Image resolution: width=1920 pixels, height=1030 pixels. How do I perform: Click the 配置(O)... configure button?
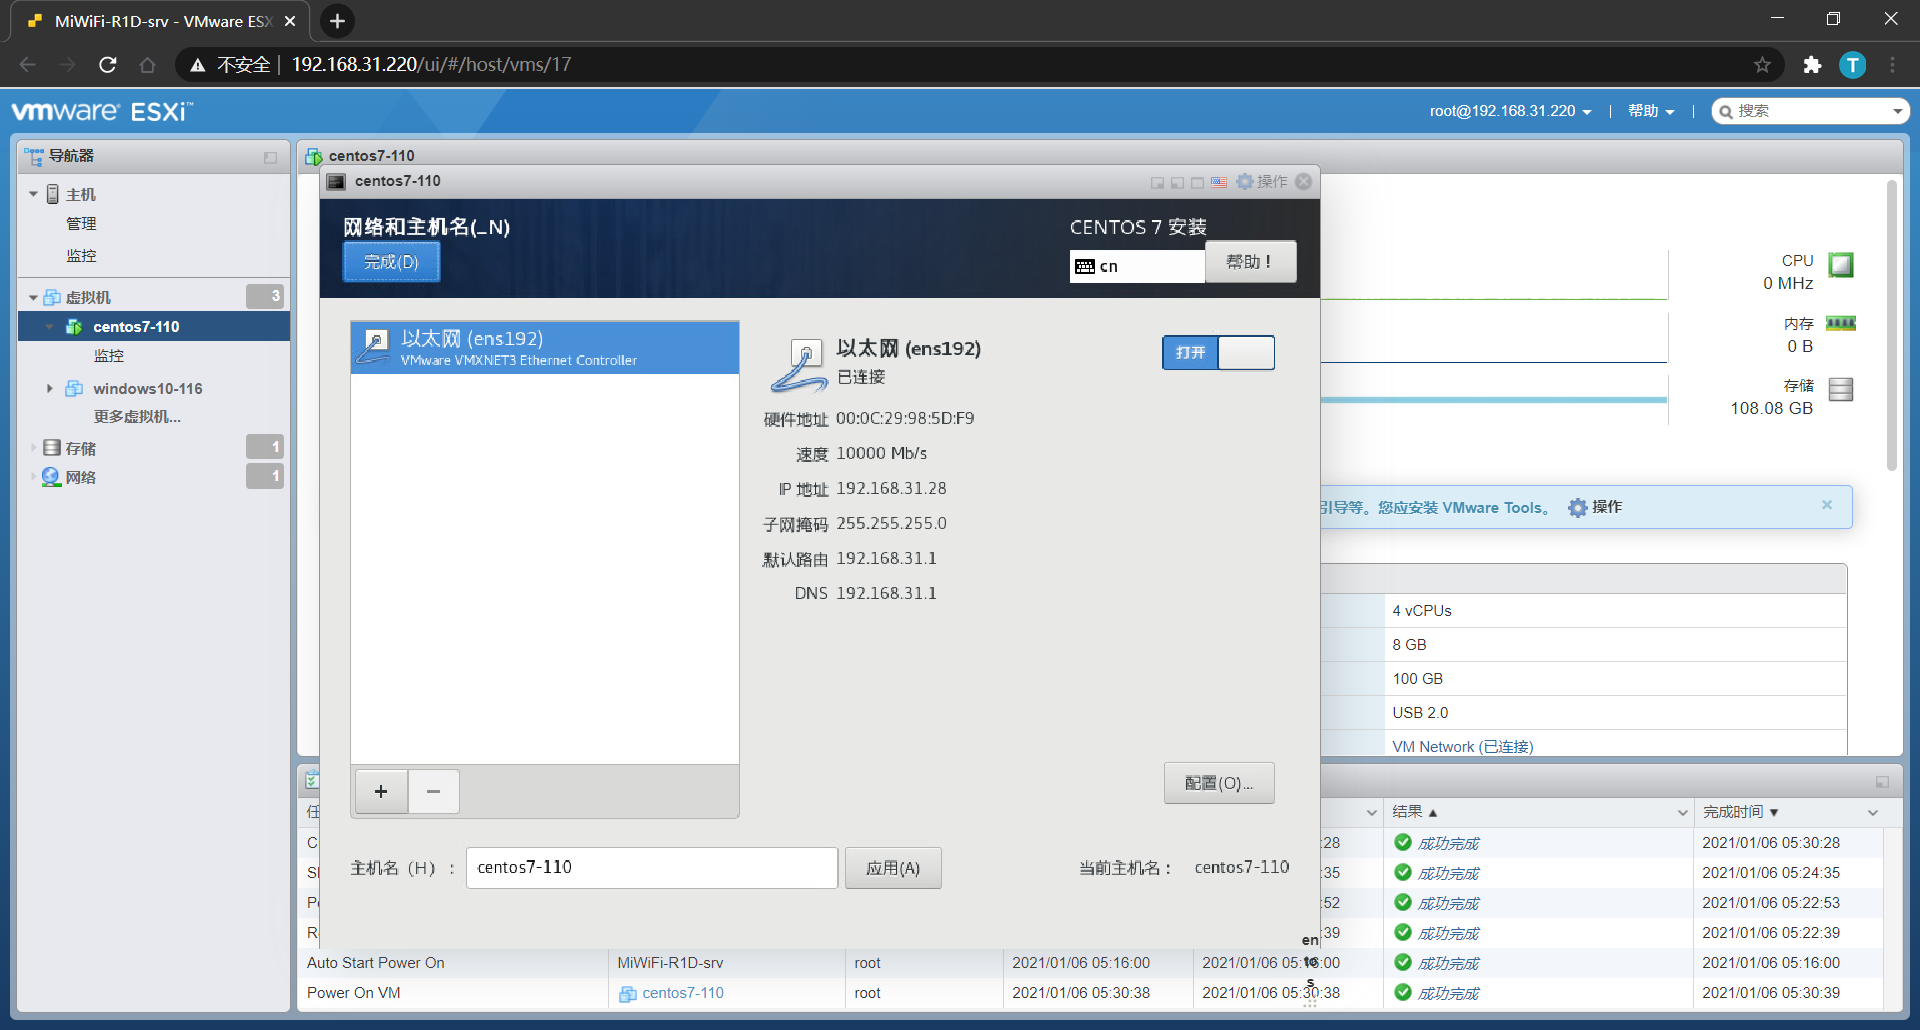pyautogui.click(x=1219, y=783)
